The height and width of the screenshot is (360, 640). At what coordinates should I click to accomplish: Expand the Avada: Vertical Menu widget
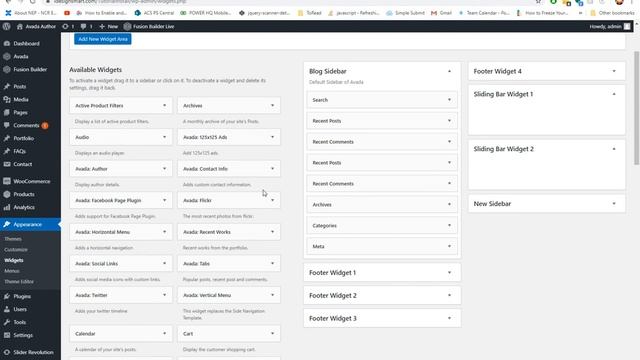(272, 295)
